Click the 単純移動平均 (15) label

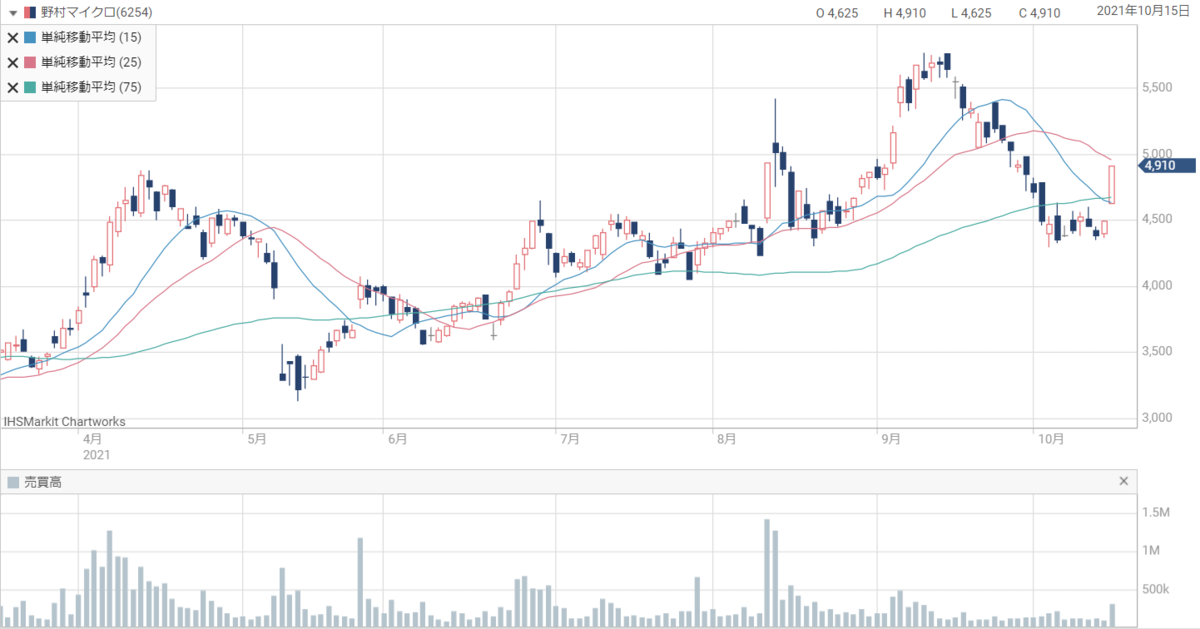point(91,38)
